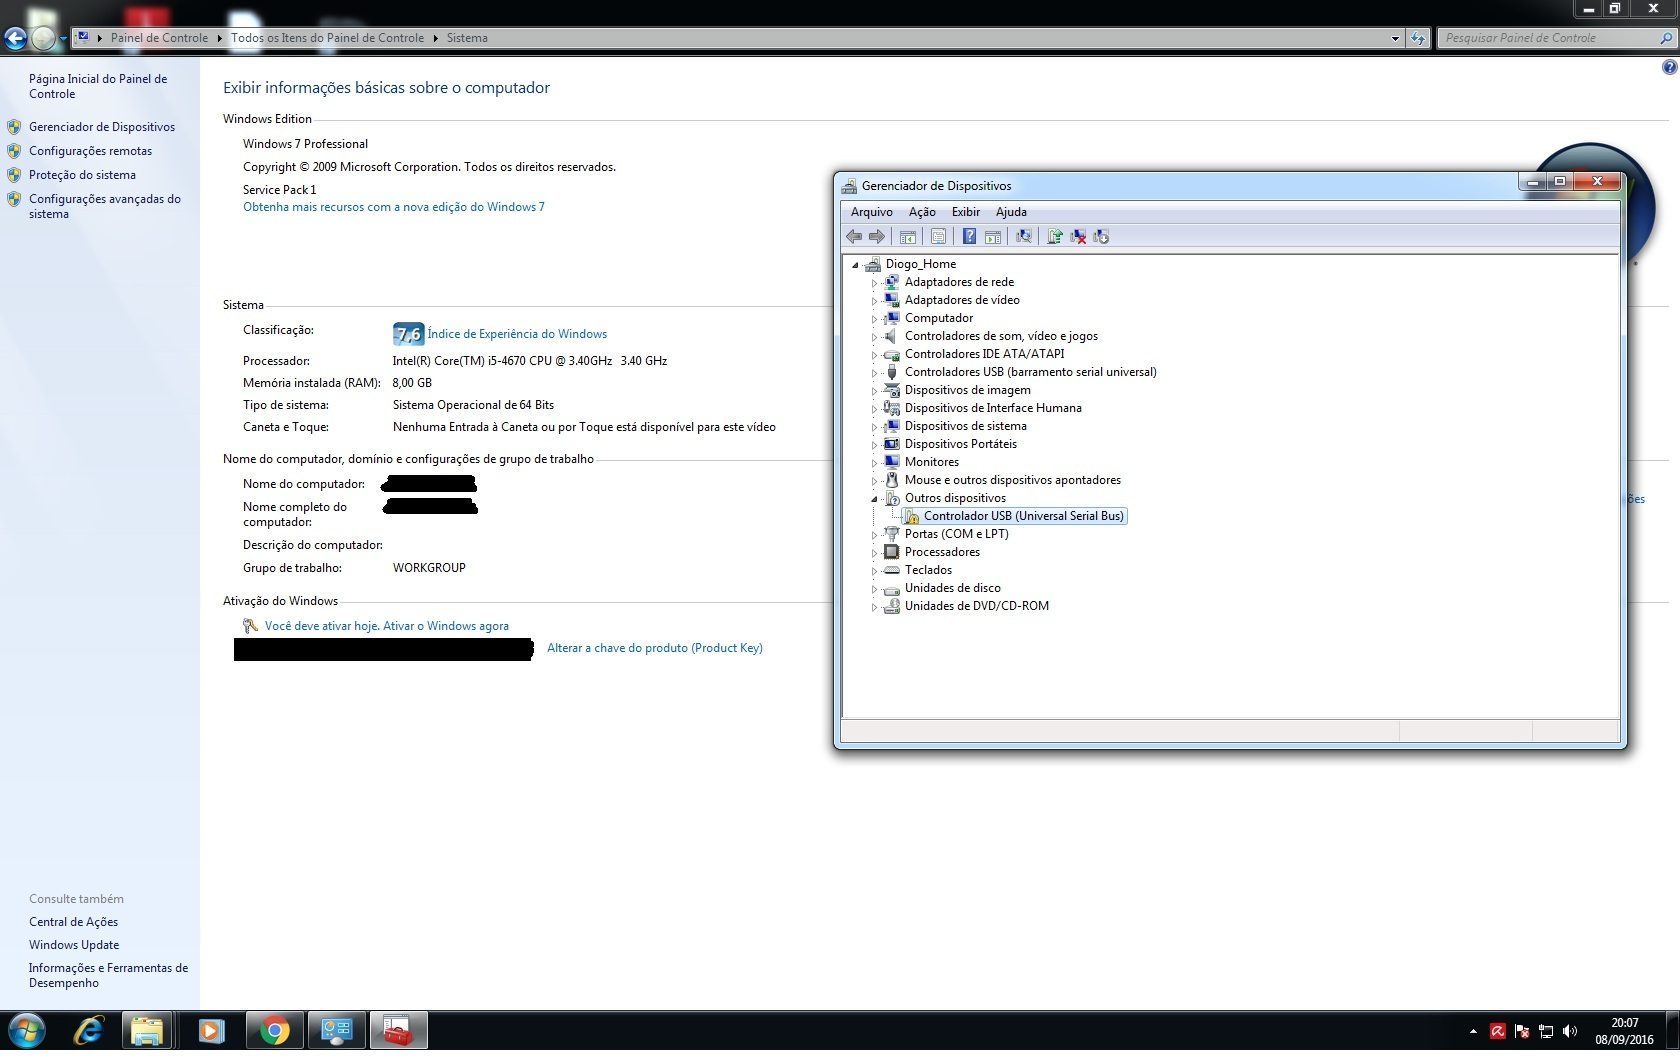Open the Avira antivirus tray icon
Screen dimensions: 1680x1062
[1497, 1031]
